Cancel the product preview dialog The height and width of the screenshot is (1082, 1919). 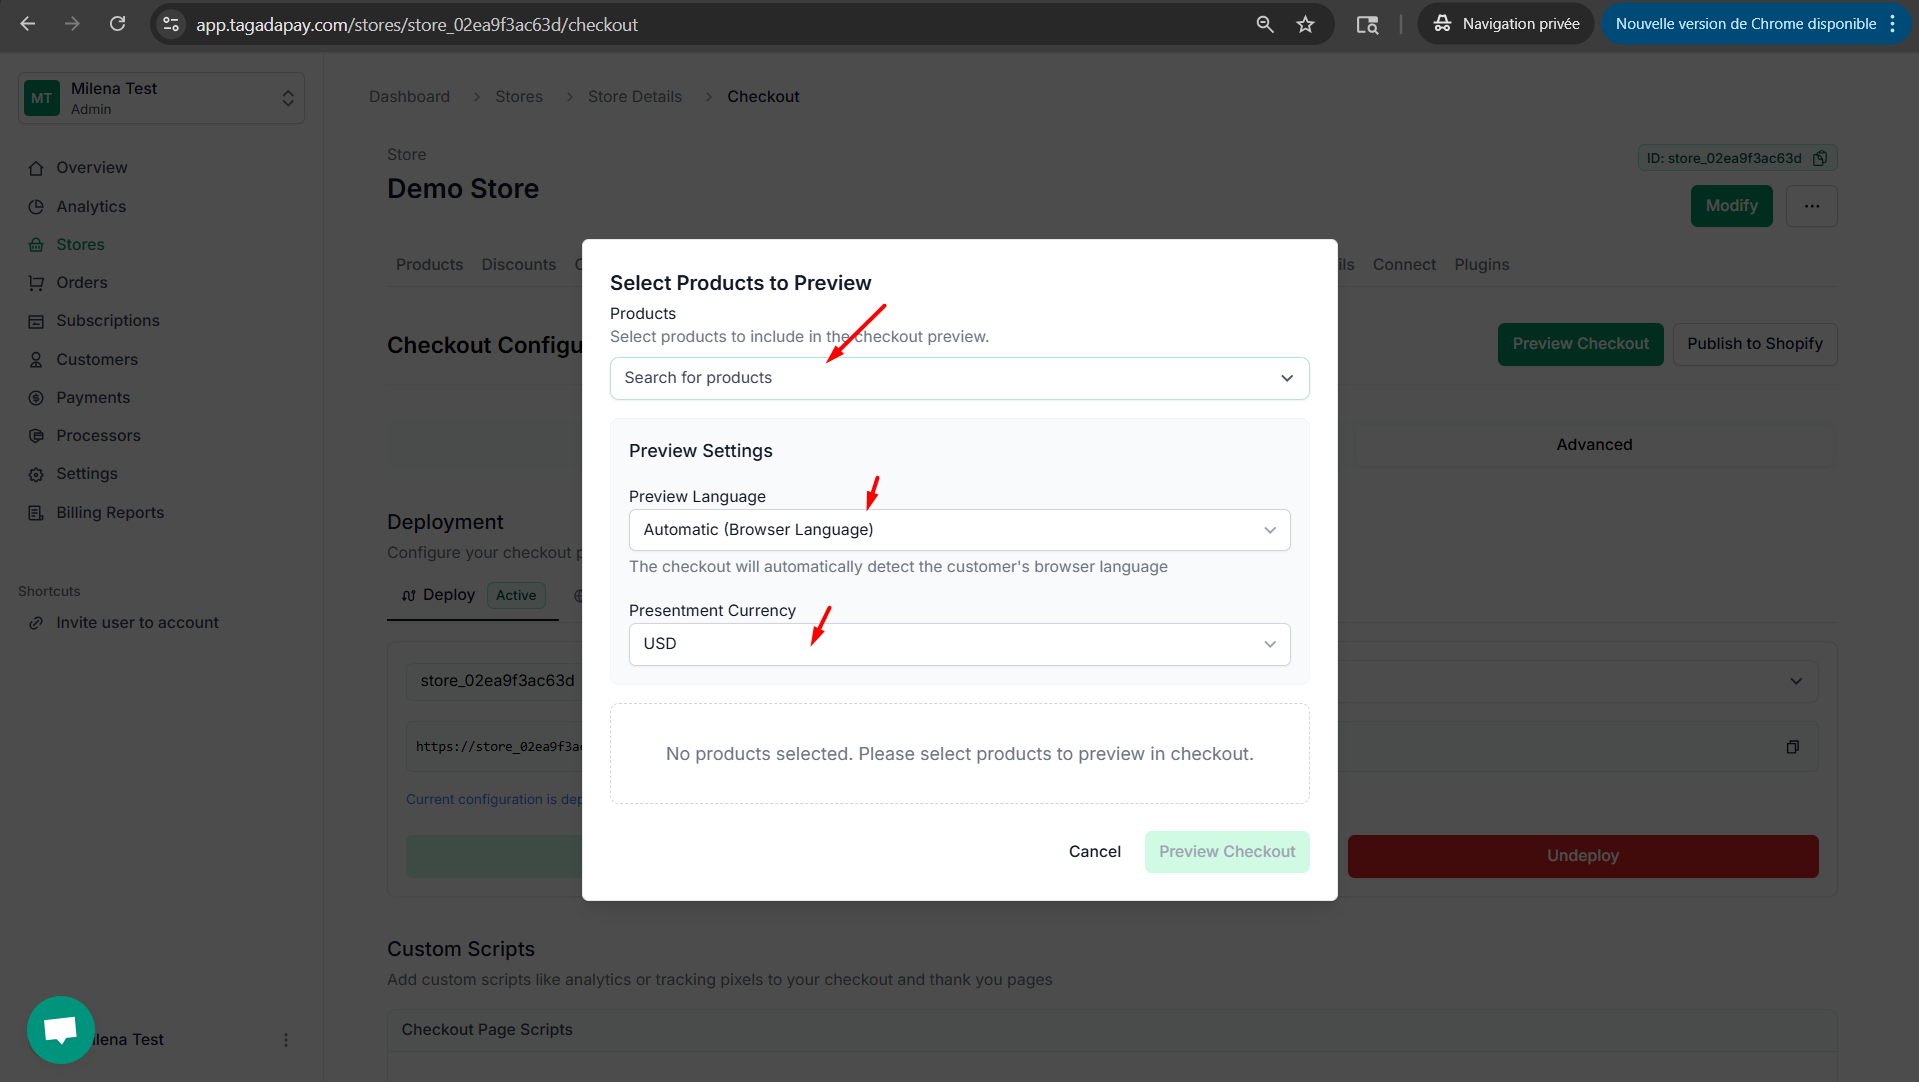point(1094,852)
